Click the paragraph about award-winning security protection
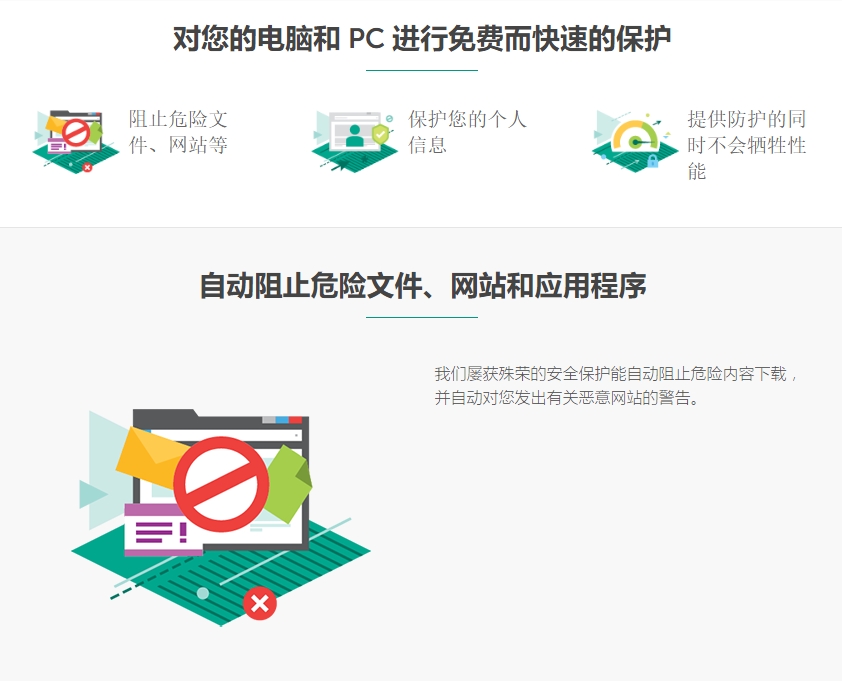Screen dimensions: 842x681 click(616, 386)
